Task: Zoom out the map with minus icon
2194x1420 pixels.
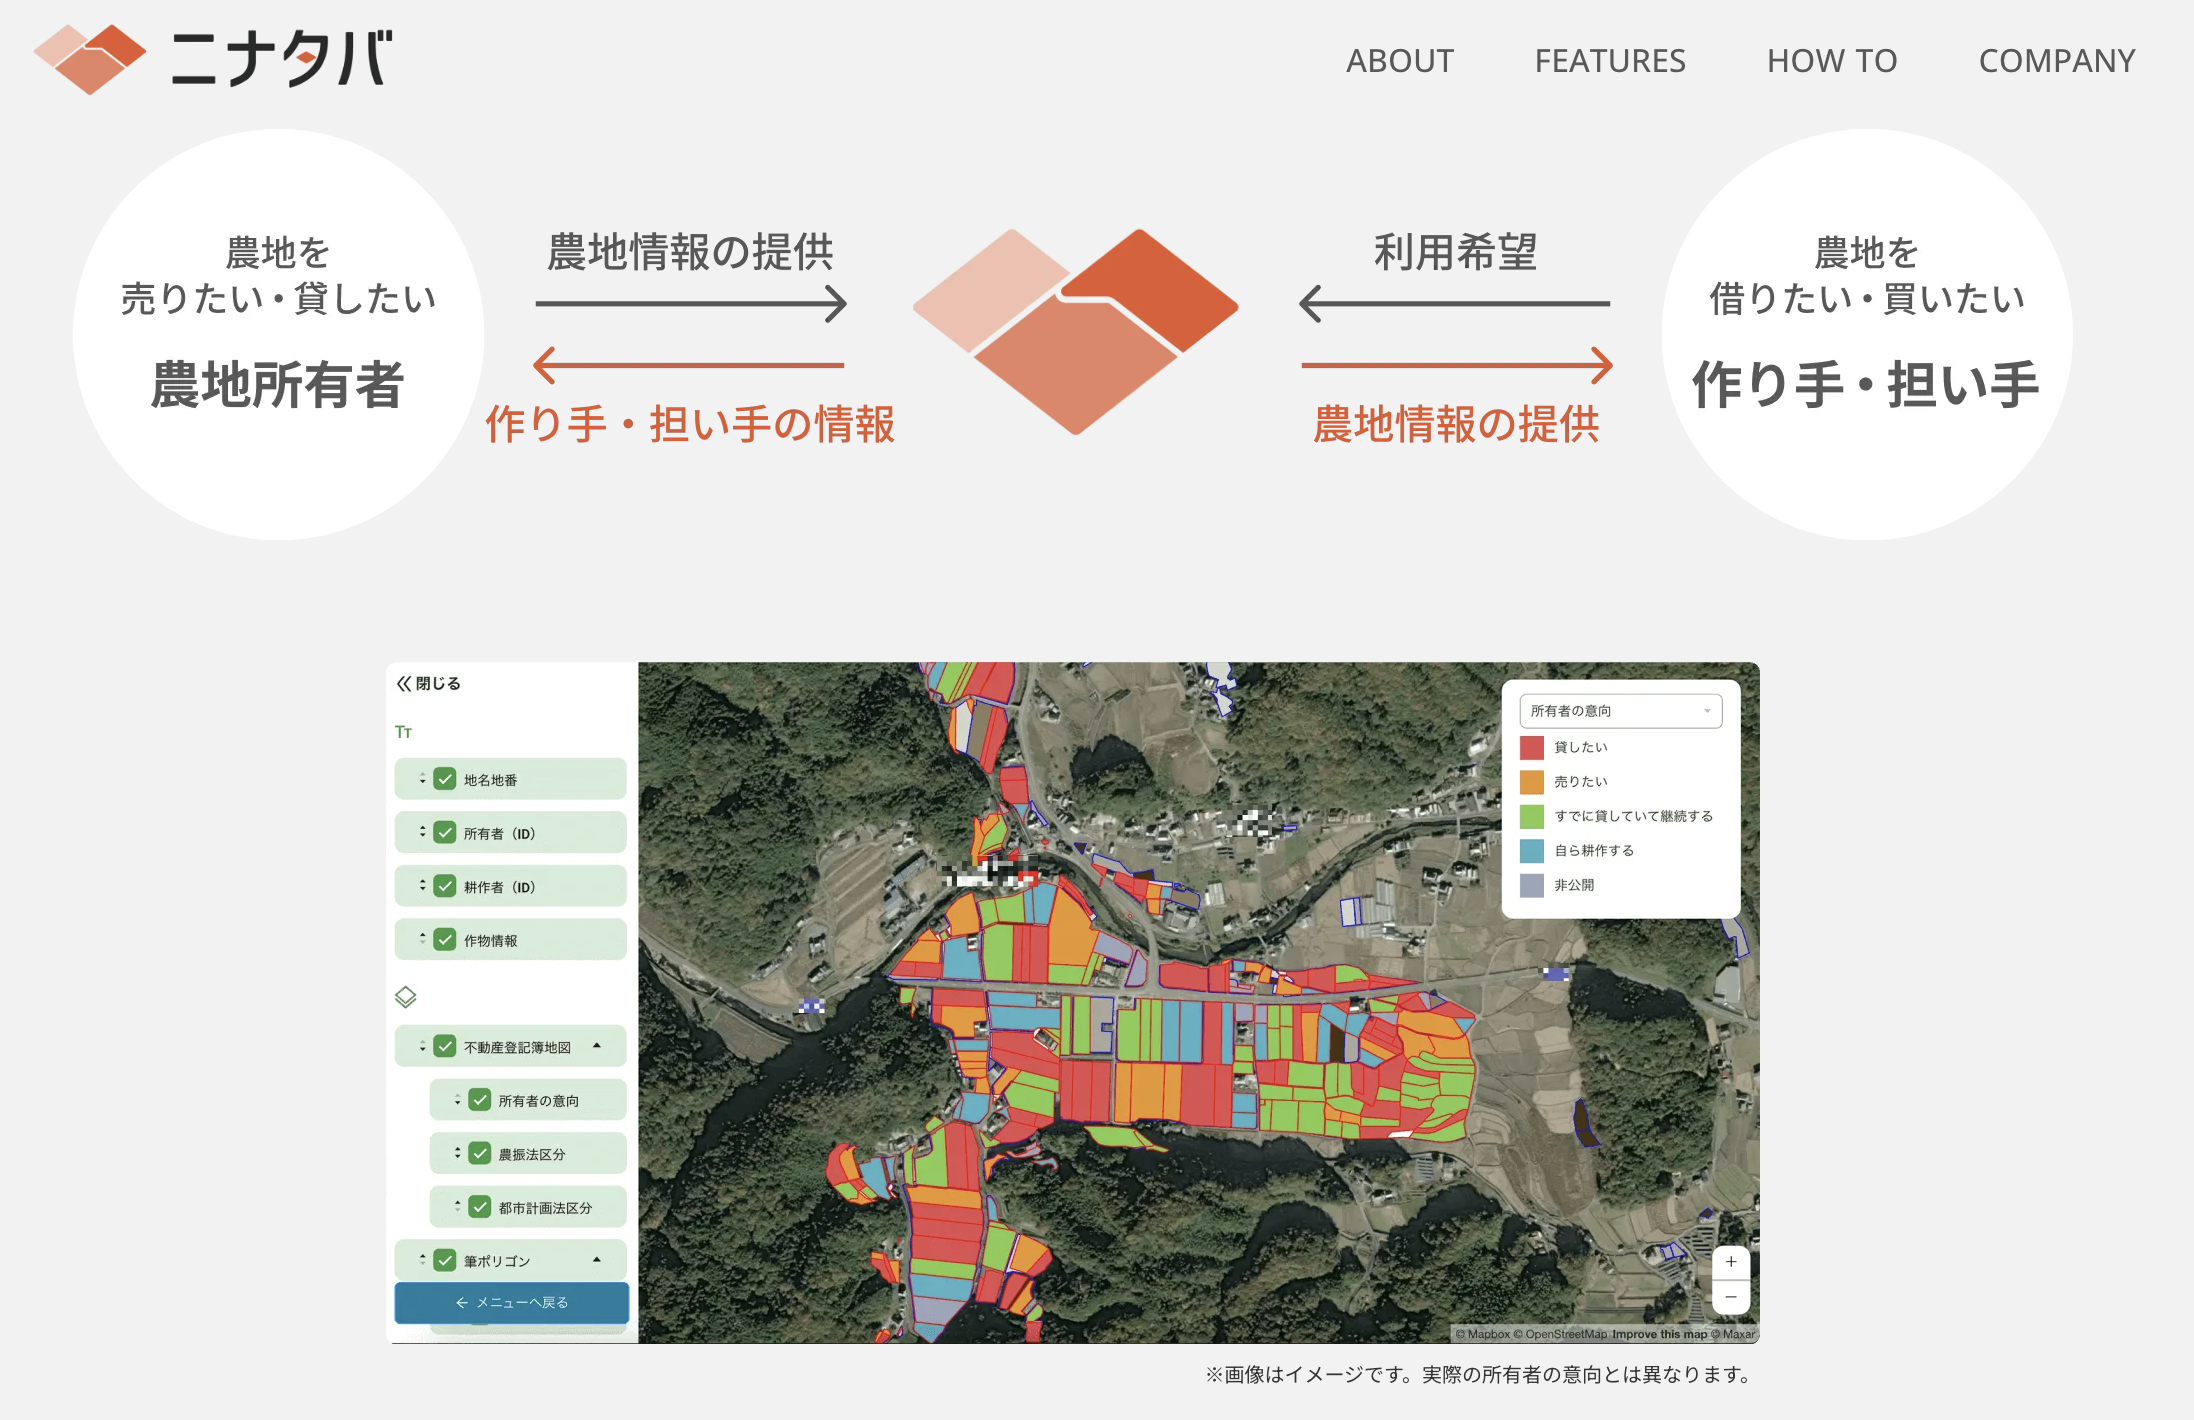Action: click(x=1731, y=1297)
